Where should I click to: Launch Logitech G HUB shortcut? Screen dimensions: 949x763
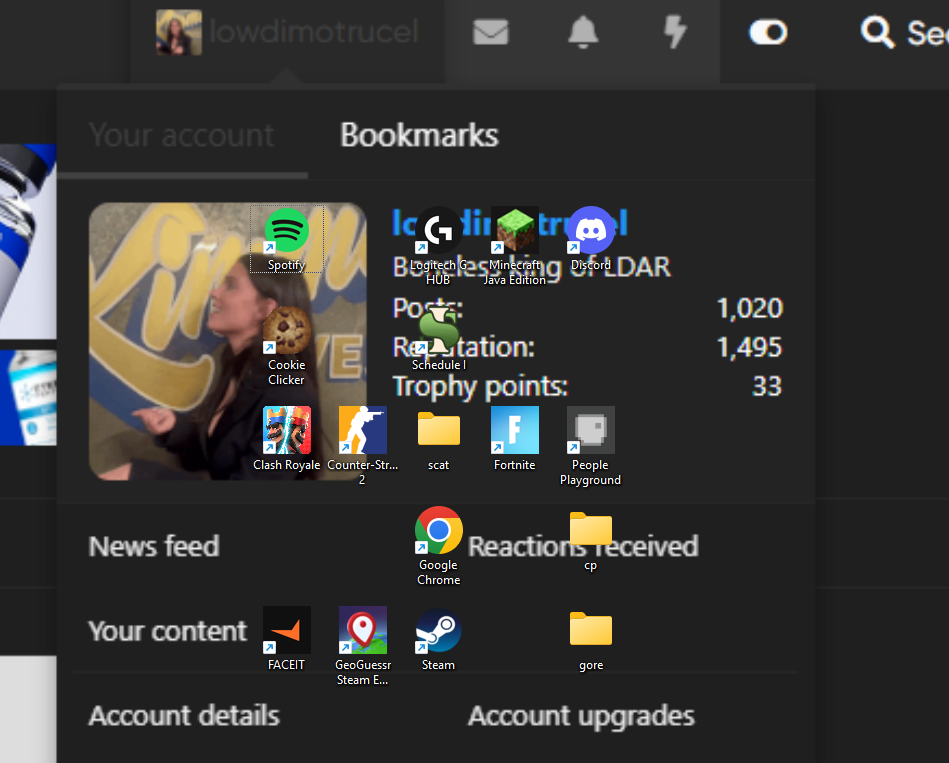pyautogui.click(x=438, y=246)
